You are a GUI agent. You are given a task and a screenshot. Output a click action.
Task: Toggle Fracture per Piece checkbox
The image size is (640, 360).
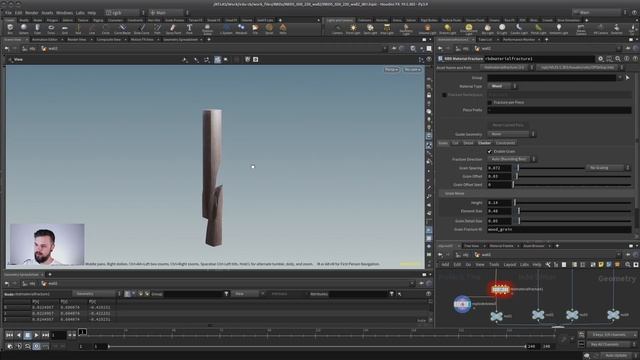(489, 102)
